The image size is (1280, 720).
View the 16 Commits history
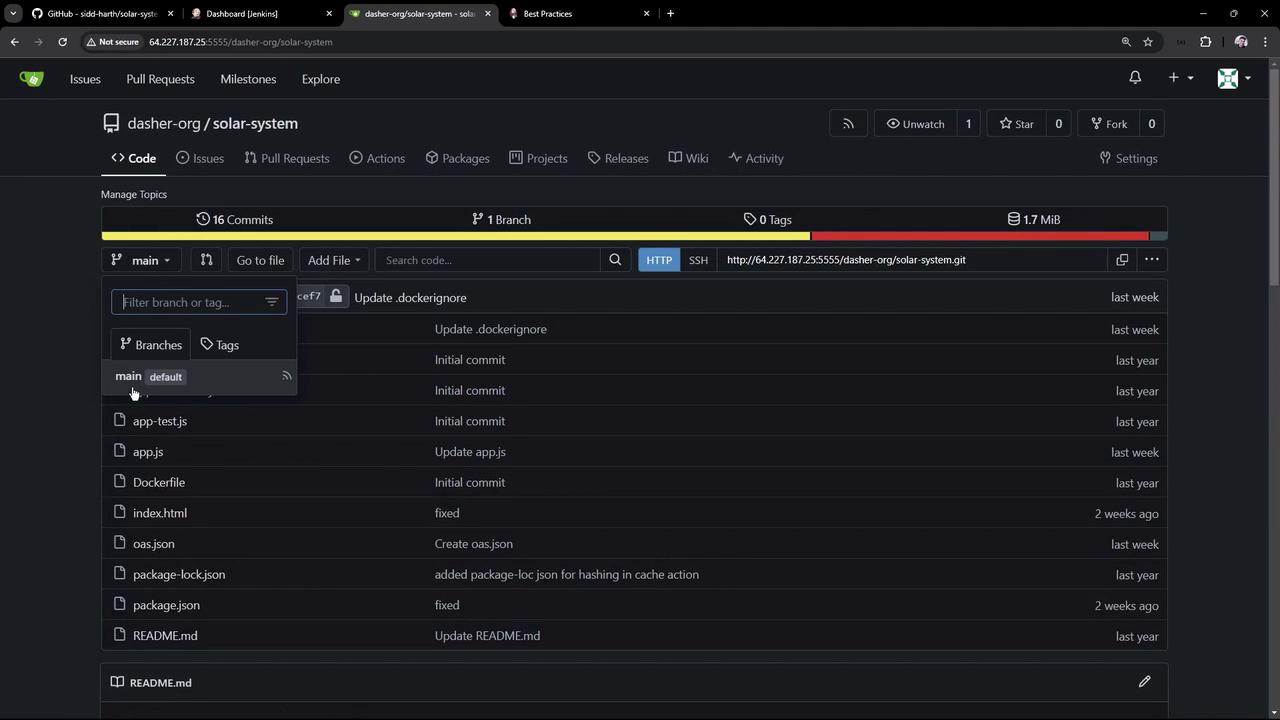(235, 219)
